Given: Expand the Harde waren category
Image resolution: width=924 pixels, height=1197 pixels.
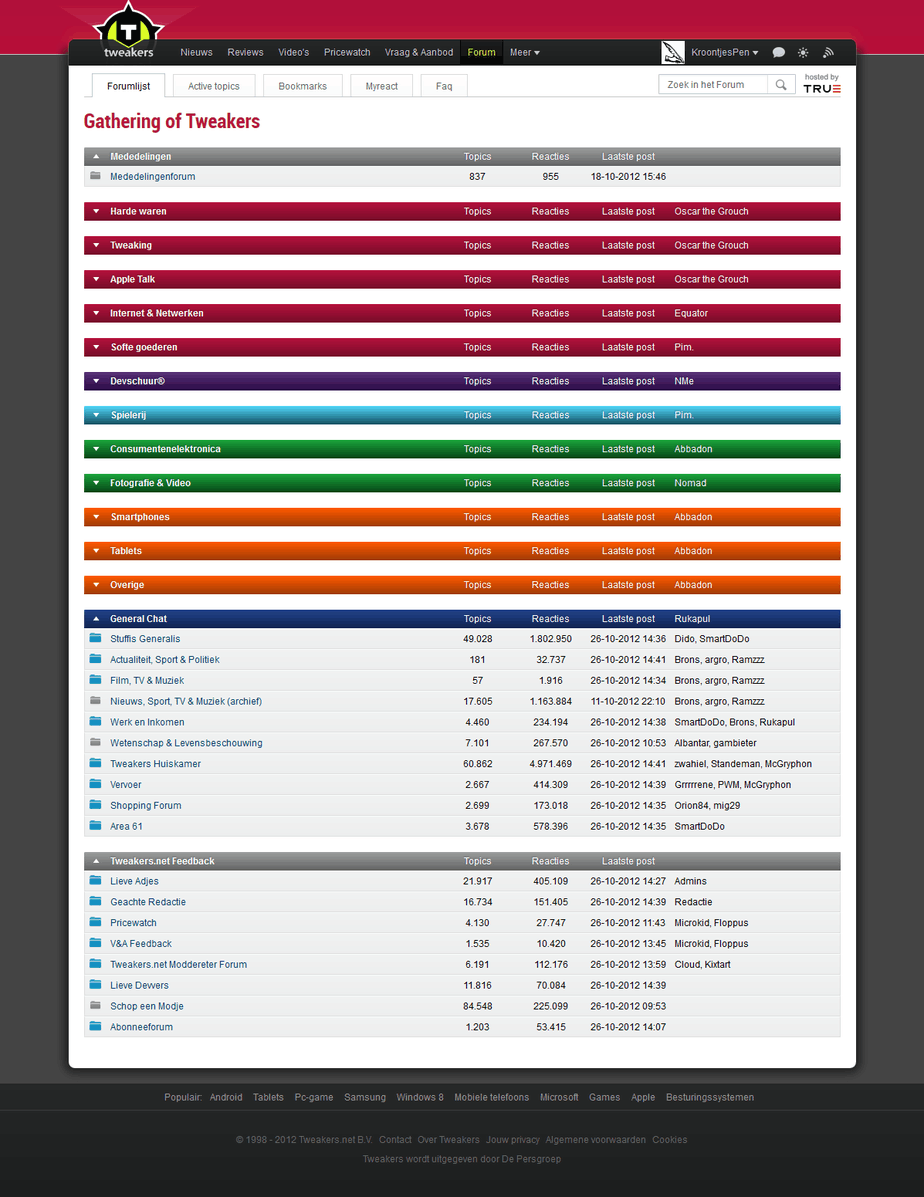Looking at the screenshot, I should [96, 211].
